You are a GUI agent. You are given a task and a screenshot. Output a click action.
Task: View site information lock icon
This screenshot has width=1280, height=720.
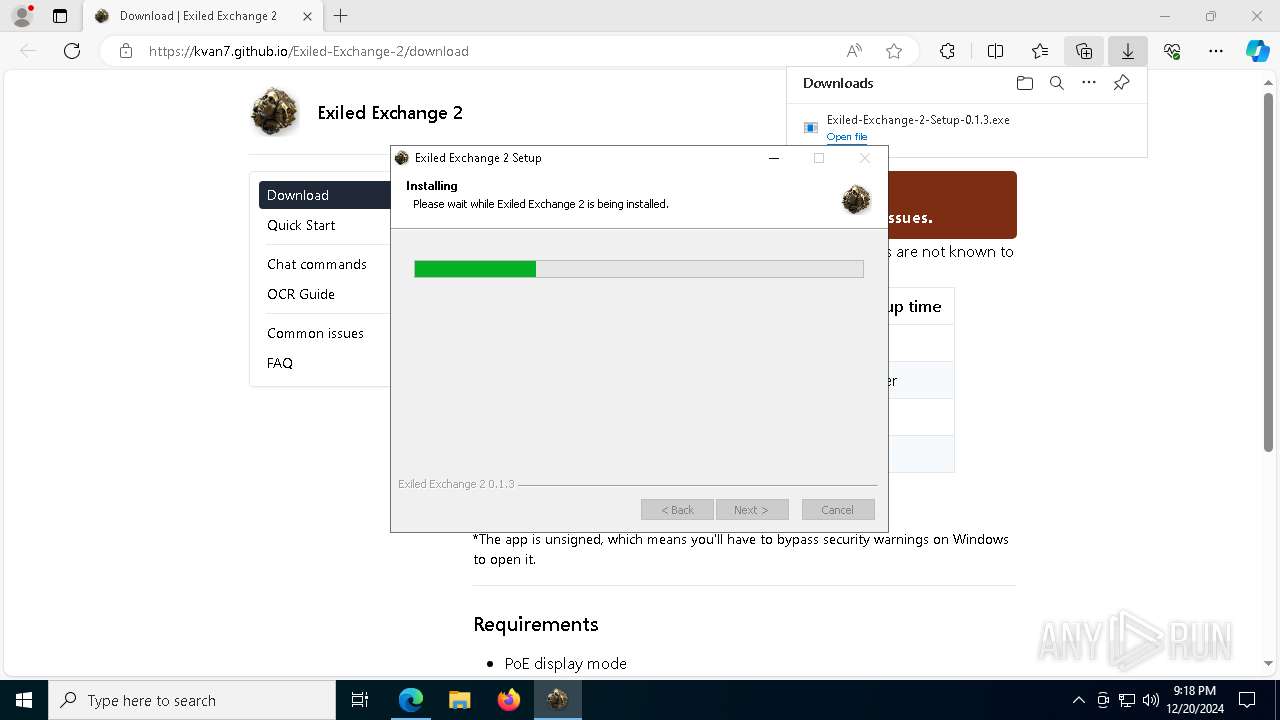[x=125, y=51]
